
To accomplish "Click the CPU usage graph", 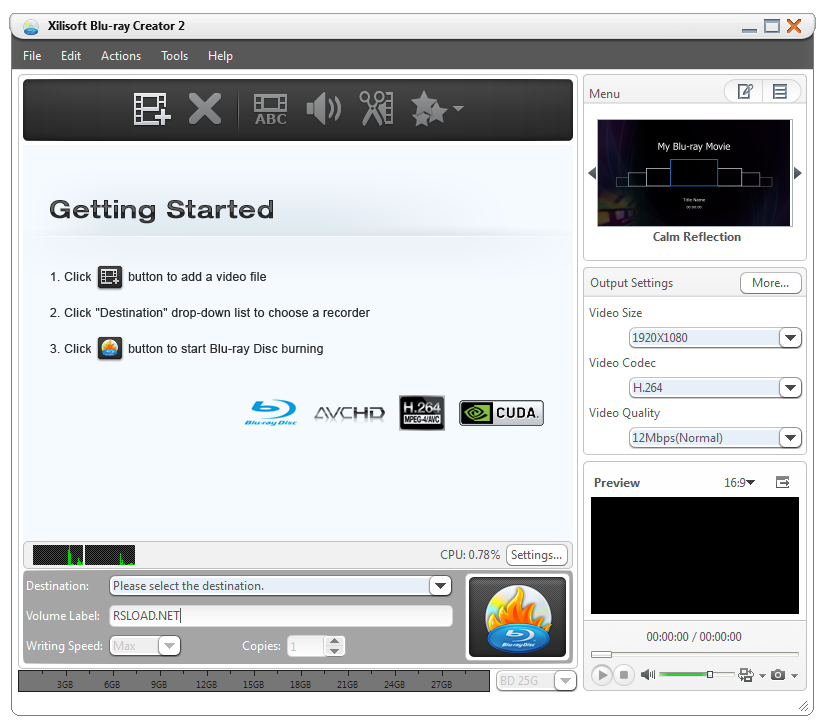I will (x=84, y=555).
